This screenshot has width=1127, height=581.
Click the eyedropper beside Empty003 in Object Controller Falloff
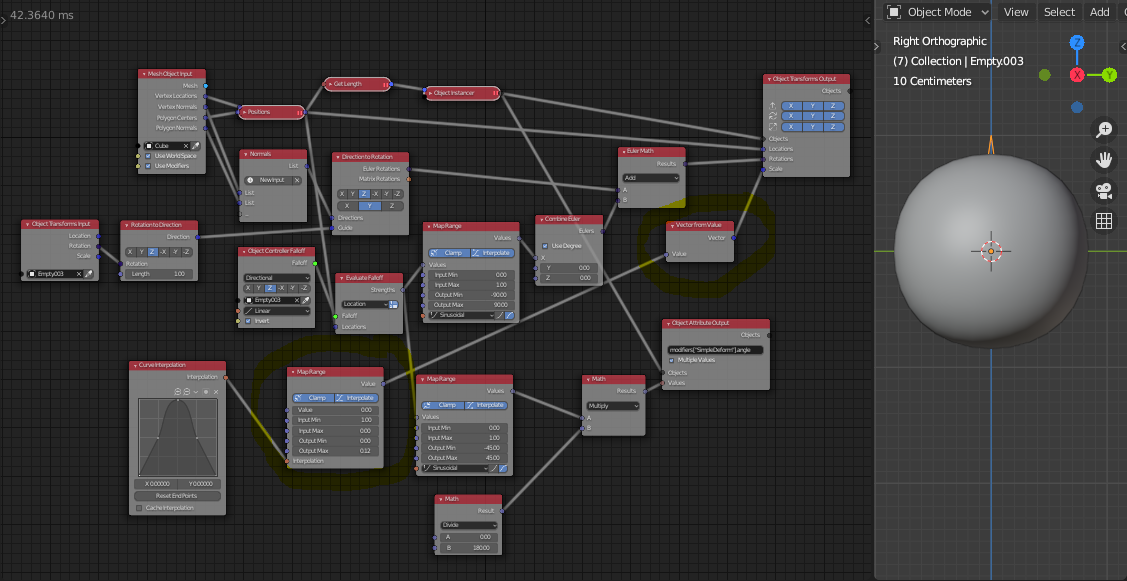pos(305,300)
